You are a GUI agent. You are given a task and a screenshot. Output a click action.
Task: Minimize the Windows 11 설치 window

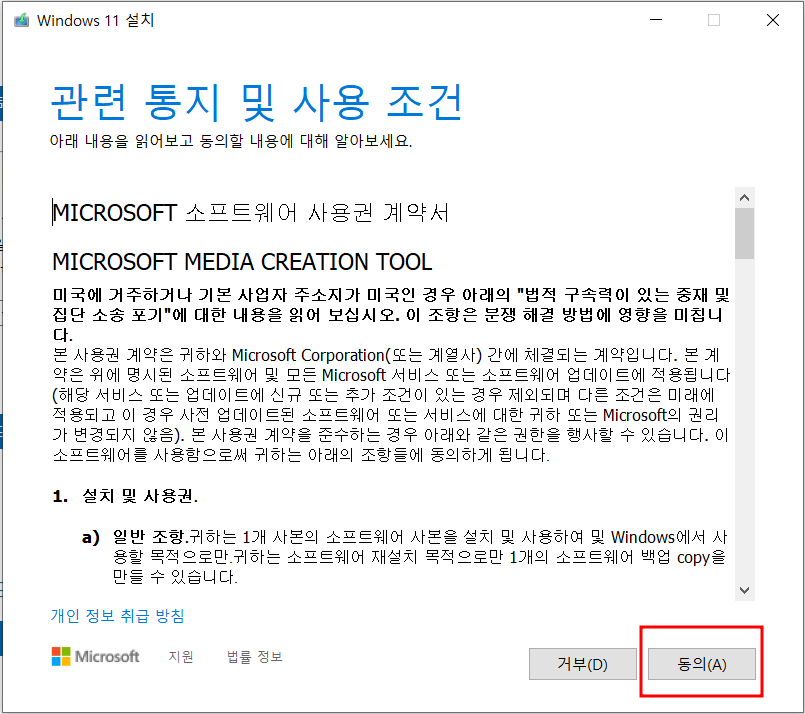point(656,20)
